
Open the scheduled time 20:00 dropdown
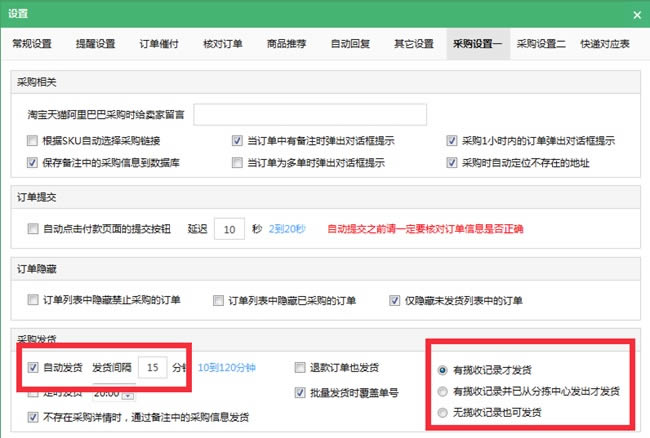point(129,395)
